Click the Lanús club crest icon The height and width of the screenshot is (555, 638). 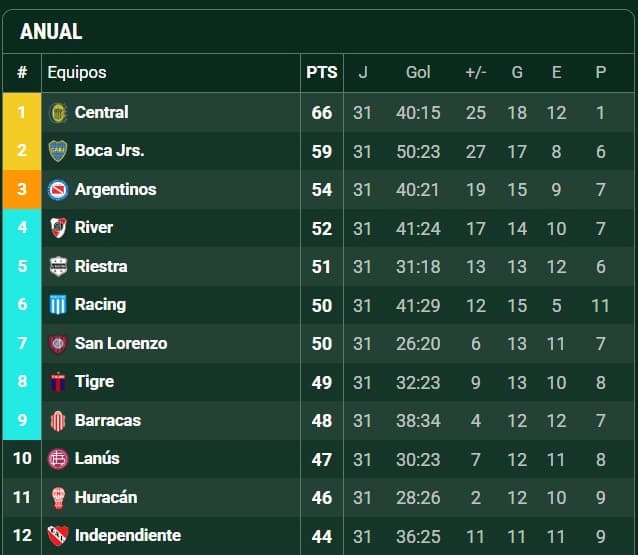[x=58, y=459]
